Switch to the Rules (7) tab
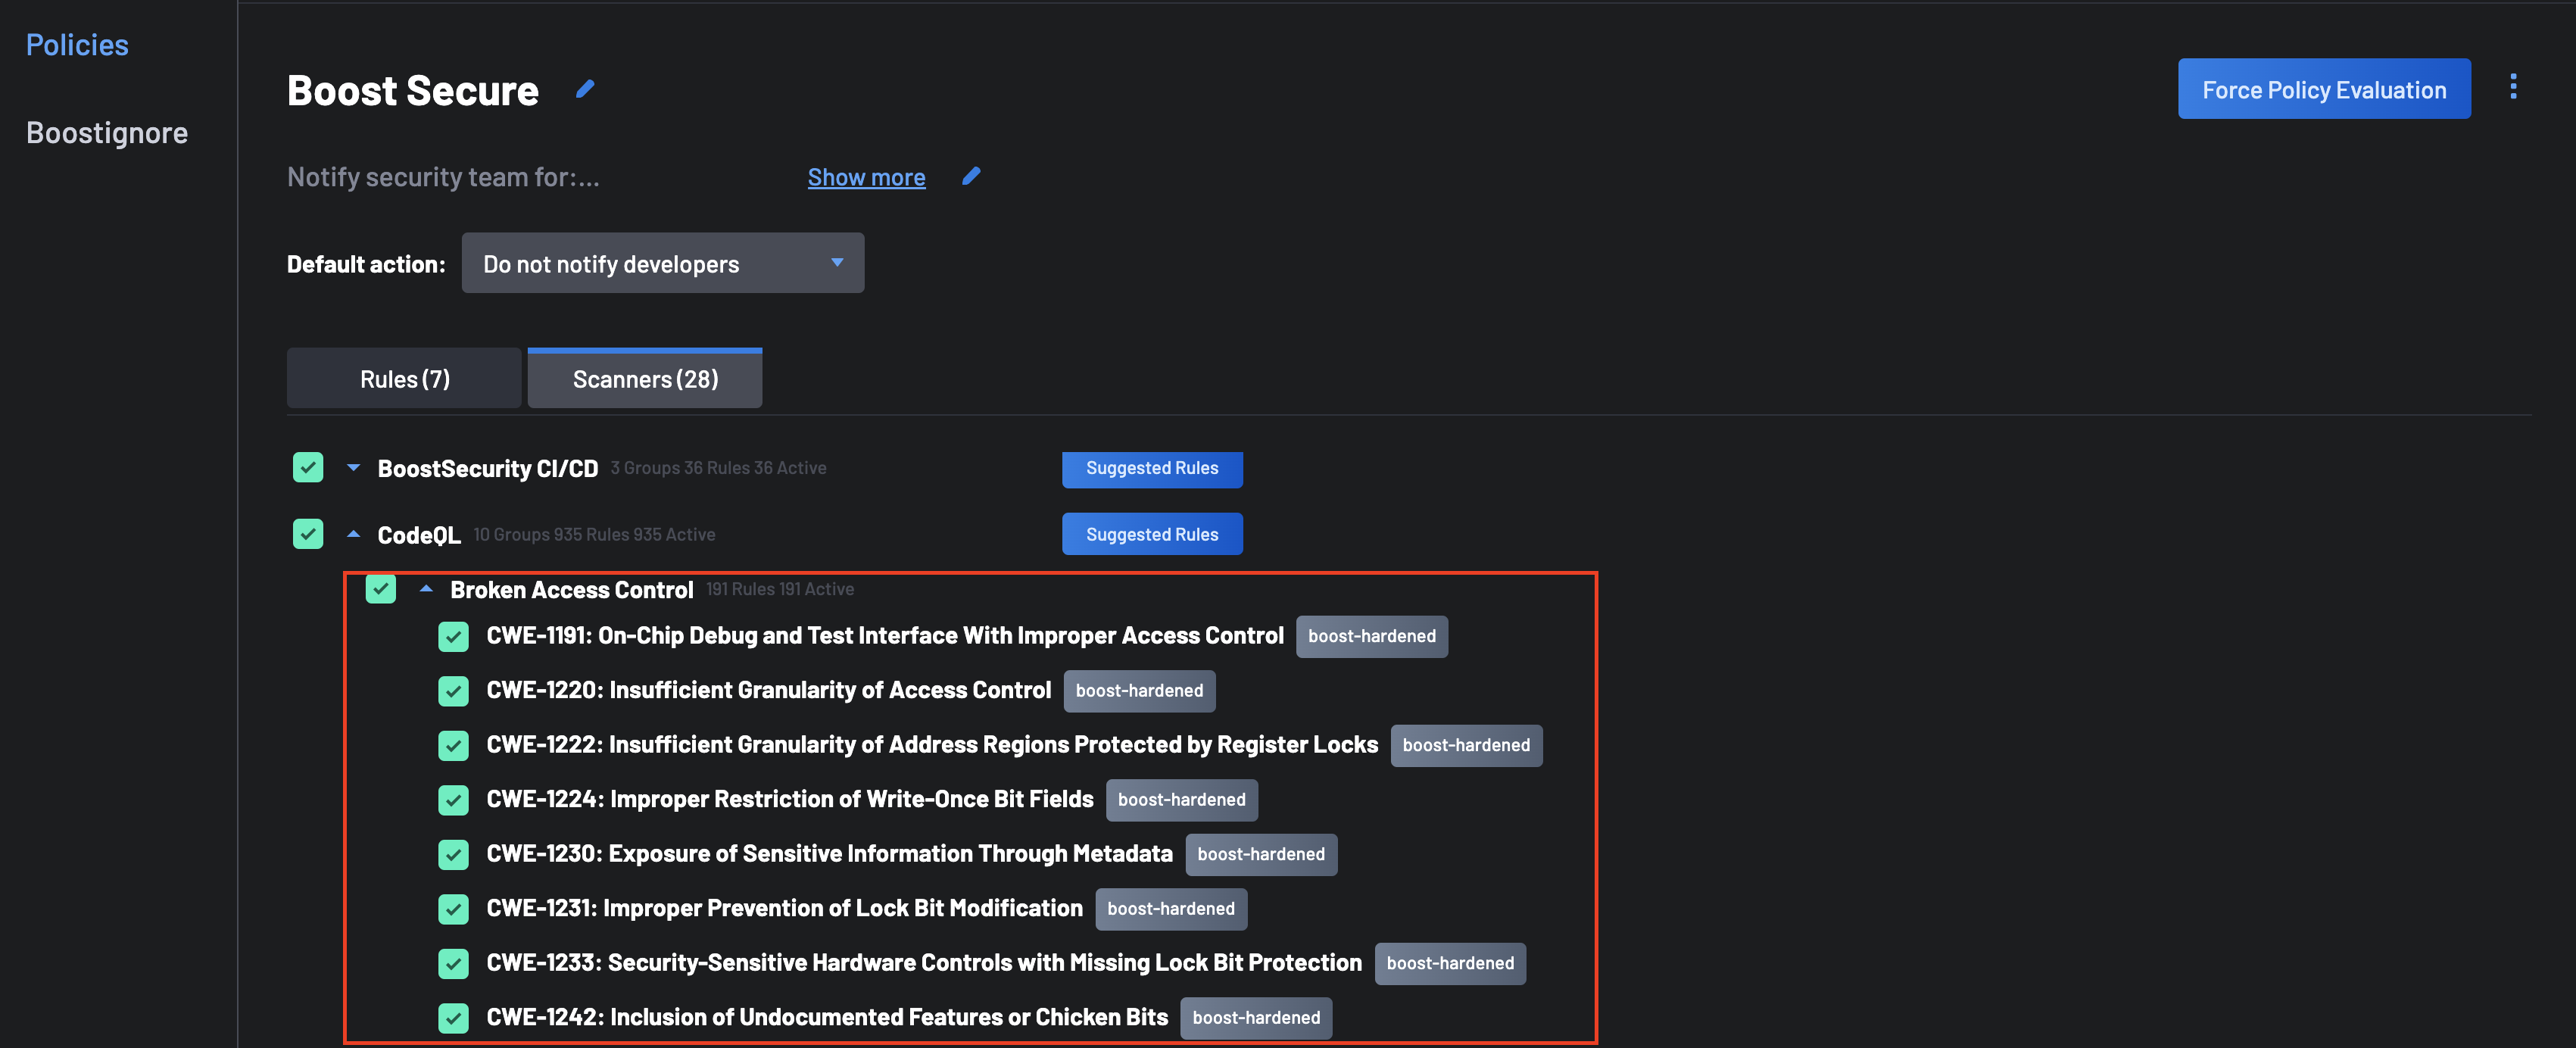 404,379
